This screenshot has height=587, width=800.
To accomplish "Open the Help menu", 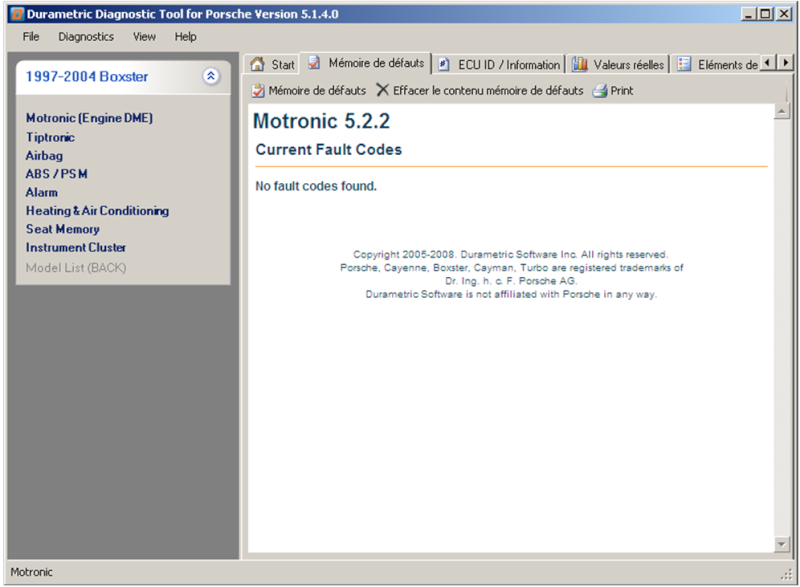I will [185, 37].
